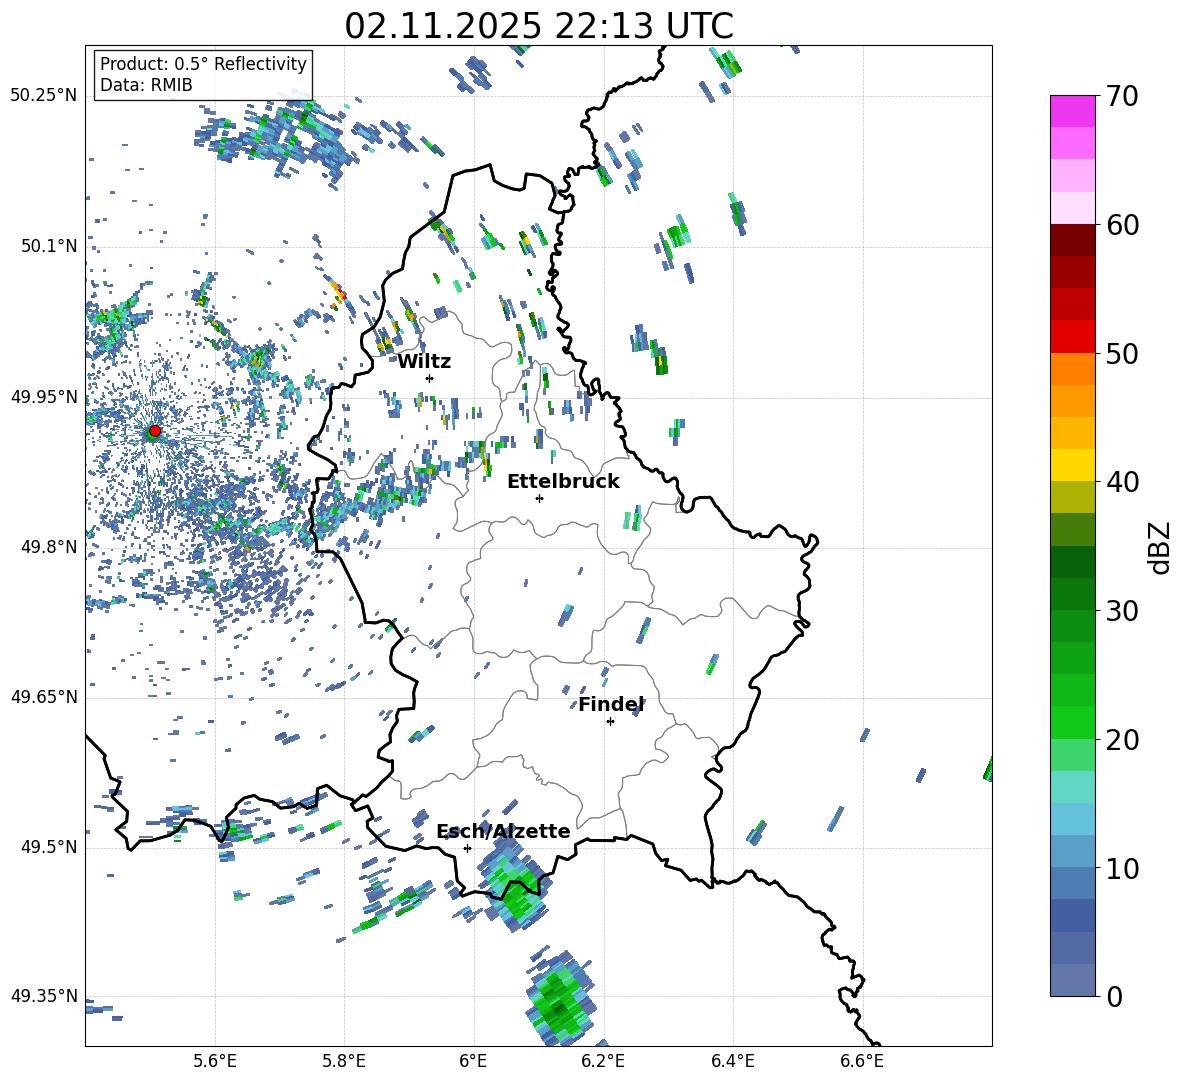Image resolution: width=1184 pixels, height=1081 pixels.
Task: Click the green rain cell below Esch/Alzette
Action: (518, 897)
